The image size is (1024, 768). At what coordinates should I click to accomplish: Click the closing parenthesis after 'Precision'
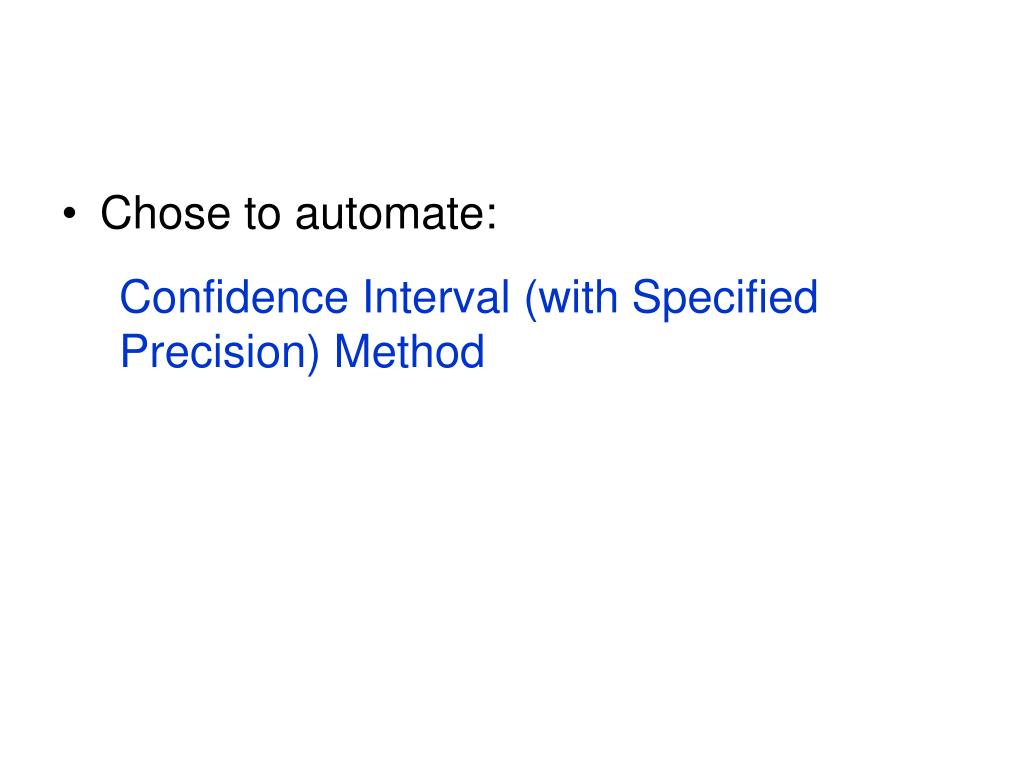[313, 354]
